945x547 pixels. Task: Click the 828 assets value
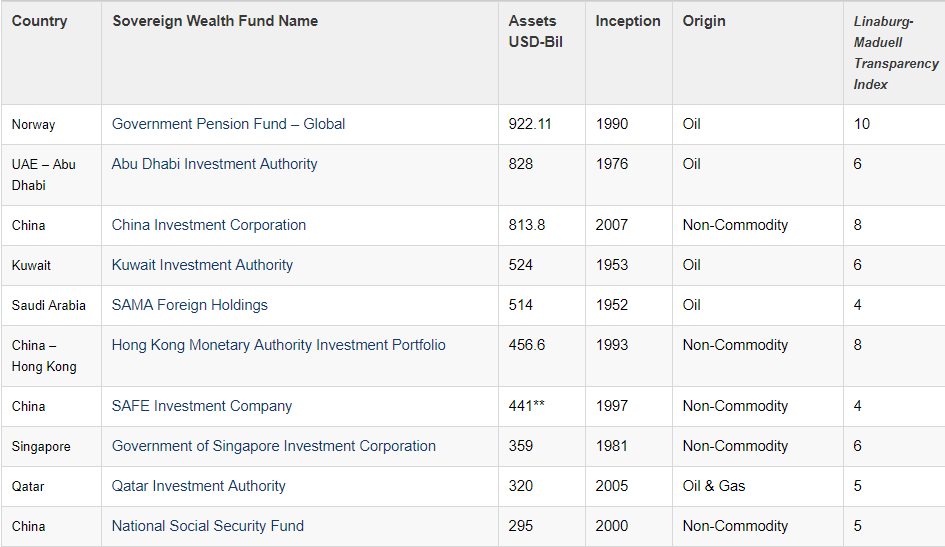point(521,164)
